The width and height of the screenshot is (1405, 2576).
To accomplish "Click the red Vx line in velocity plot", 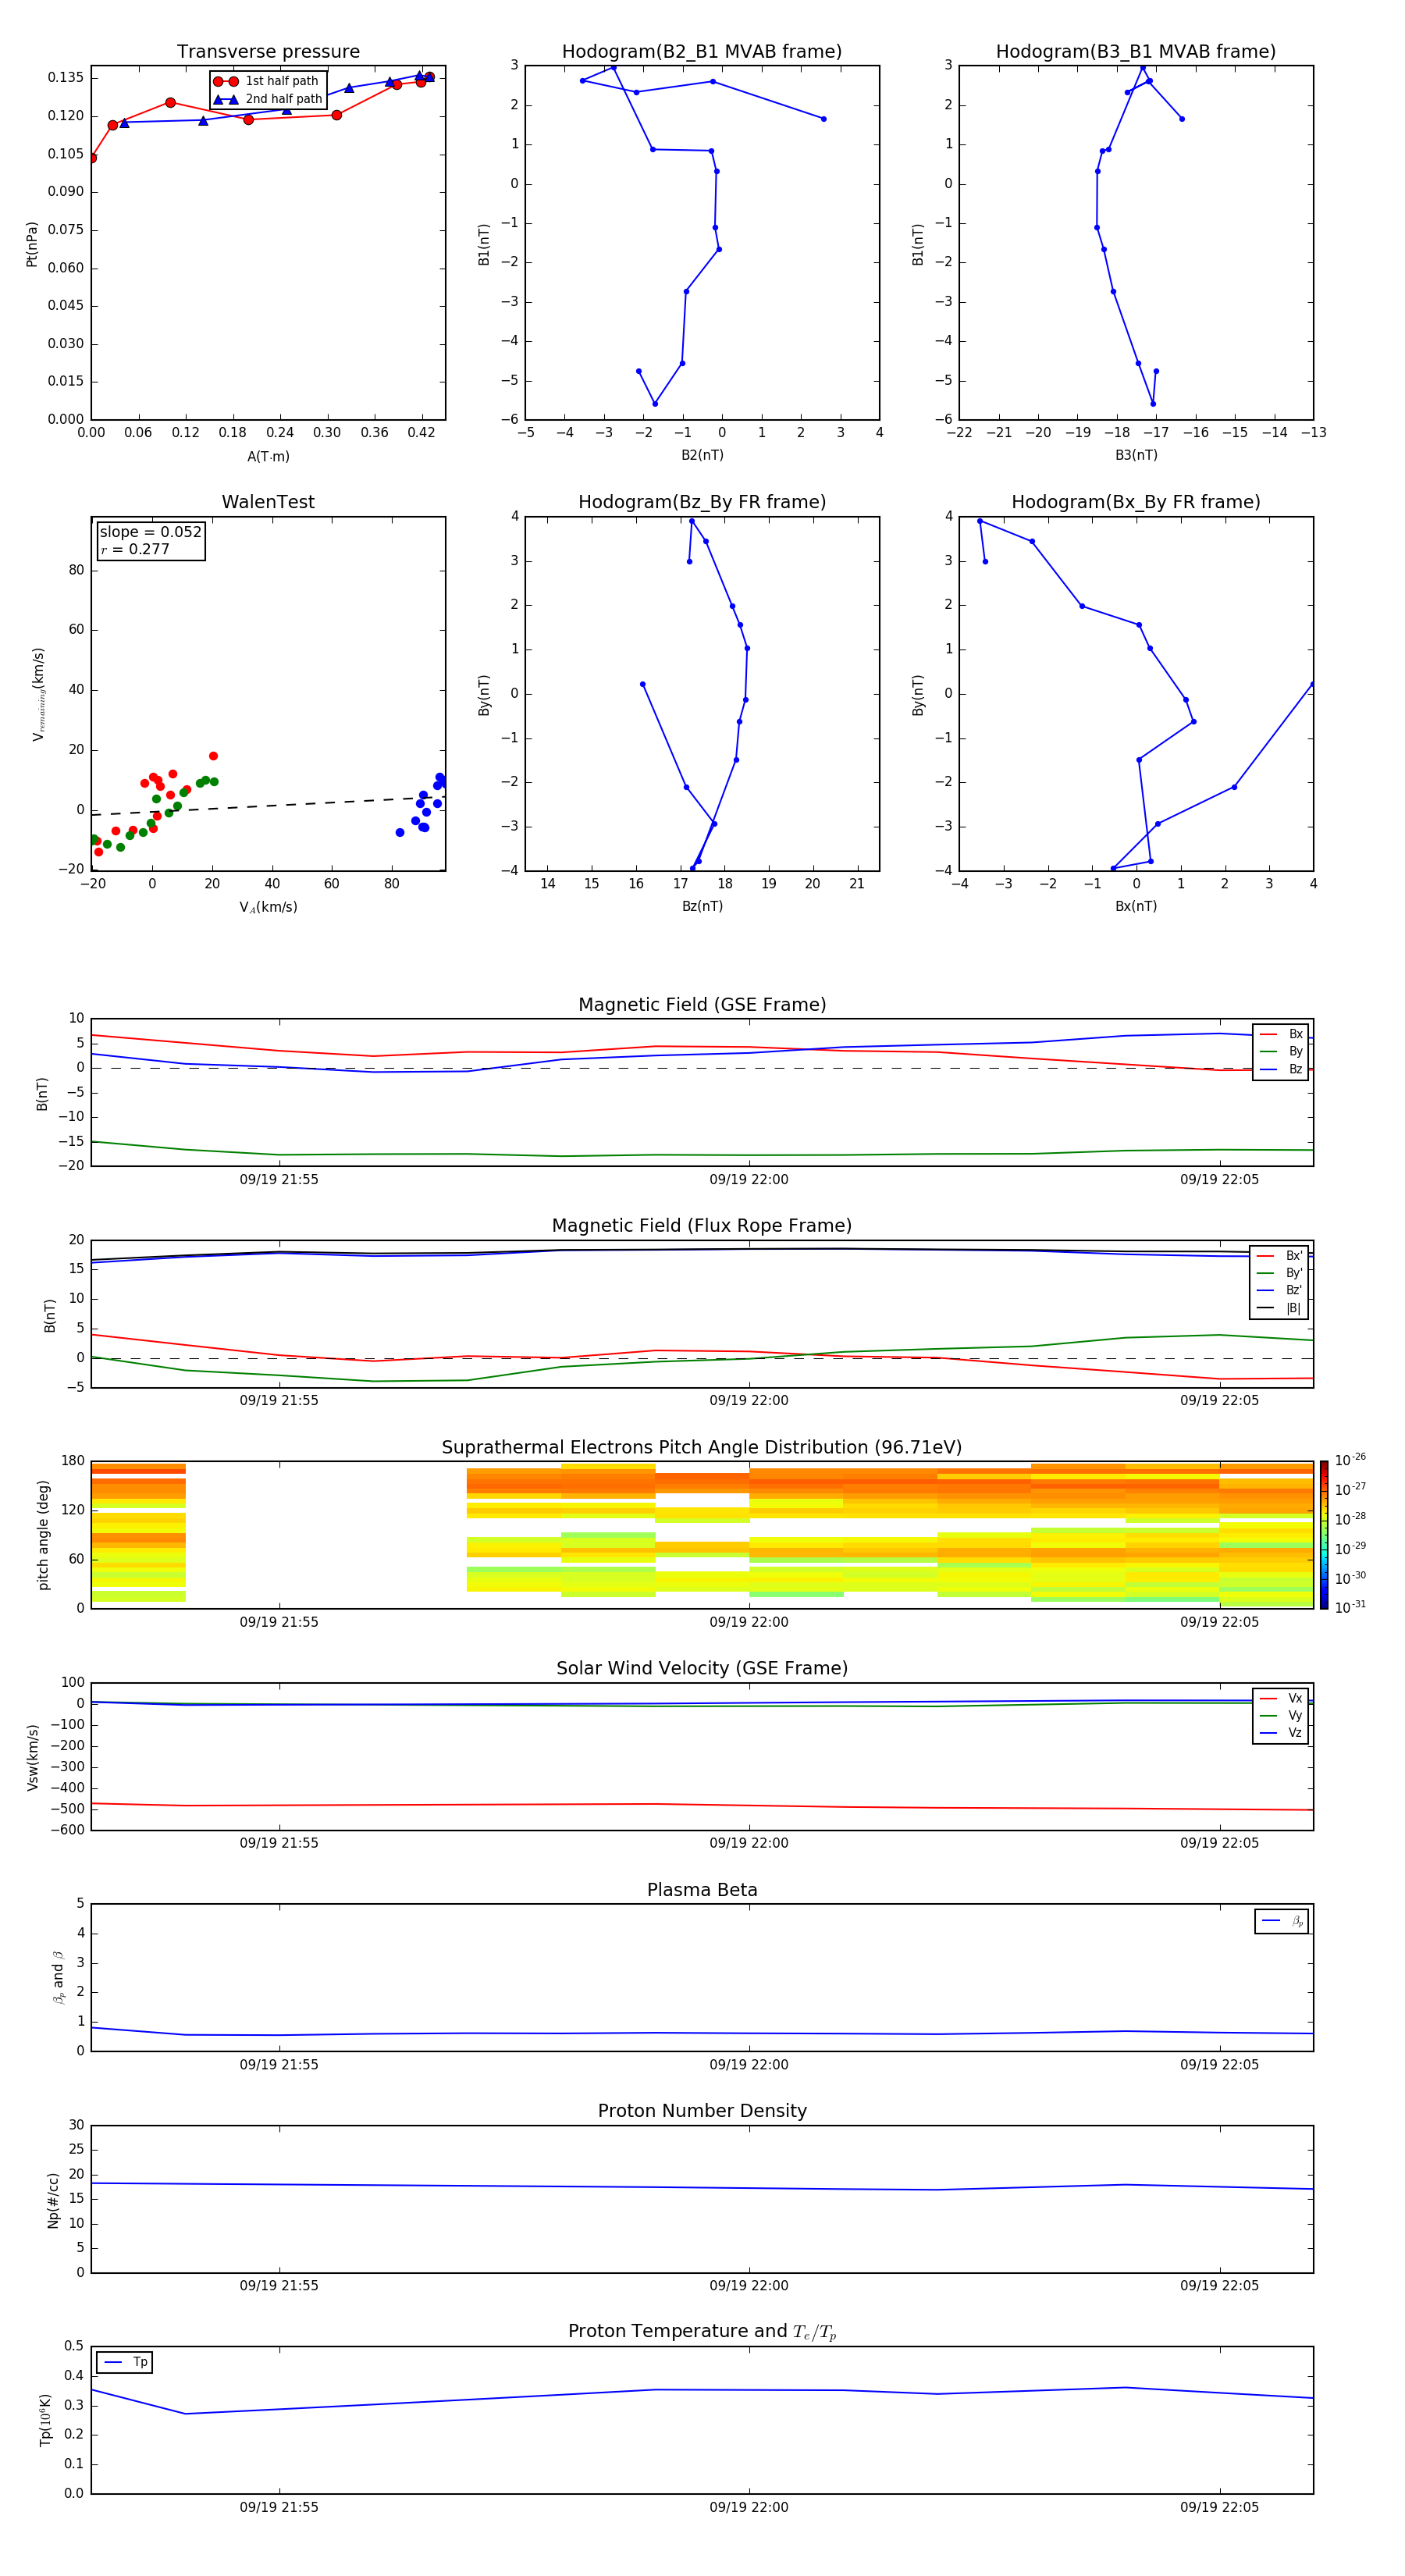I will (700, 1805).
